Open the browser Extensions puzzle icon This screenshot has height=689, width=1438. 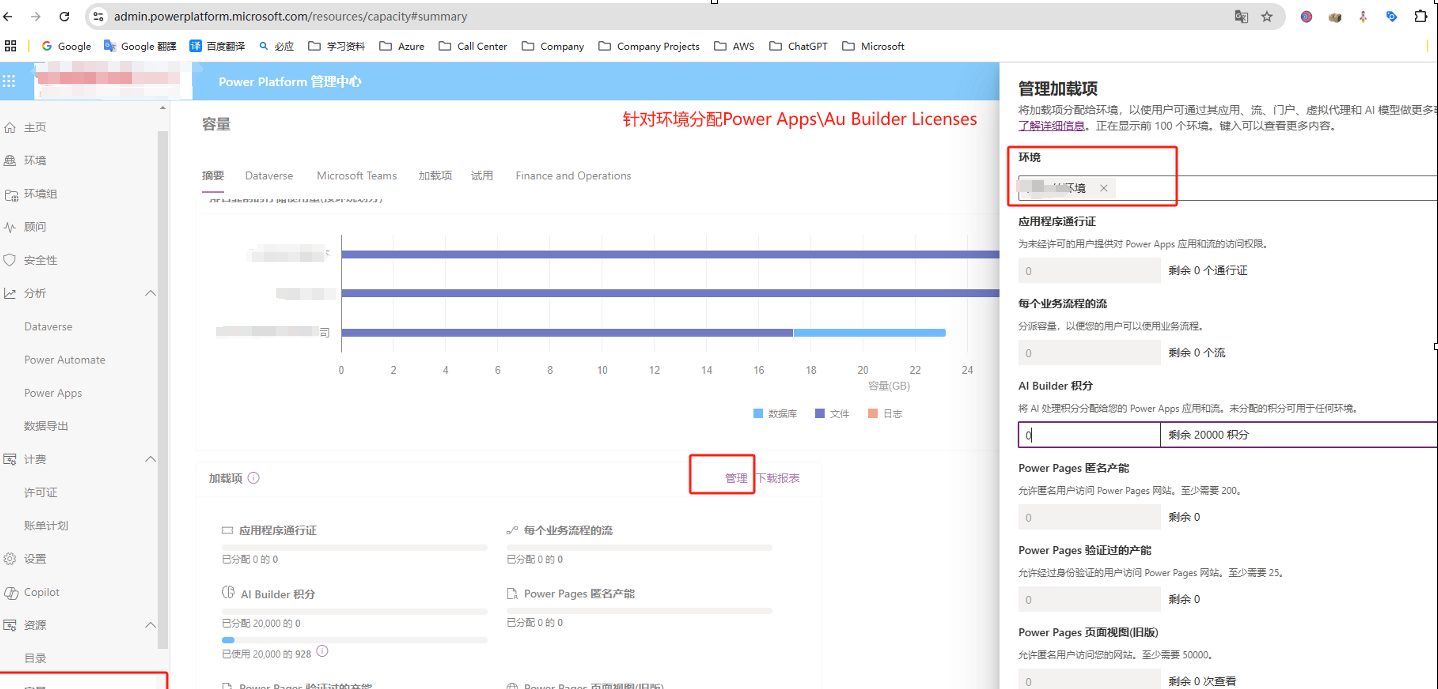(x=1420, y=16)
